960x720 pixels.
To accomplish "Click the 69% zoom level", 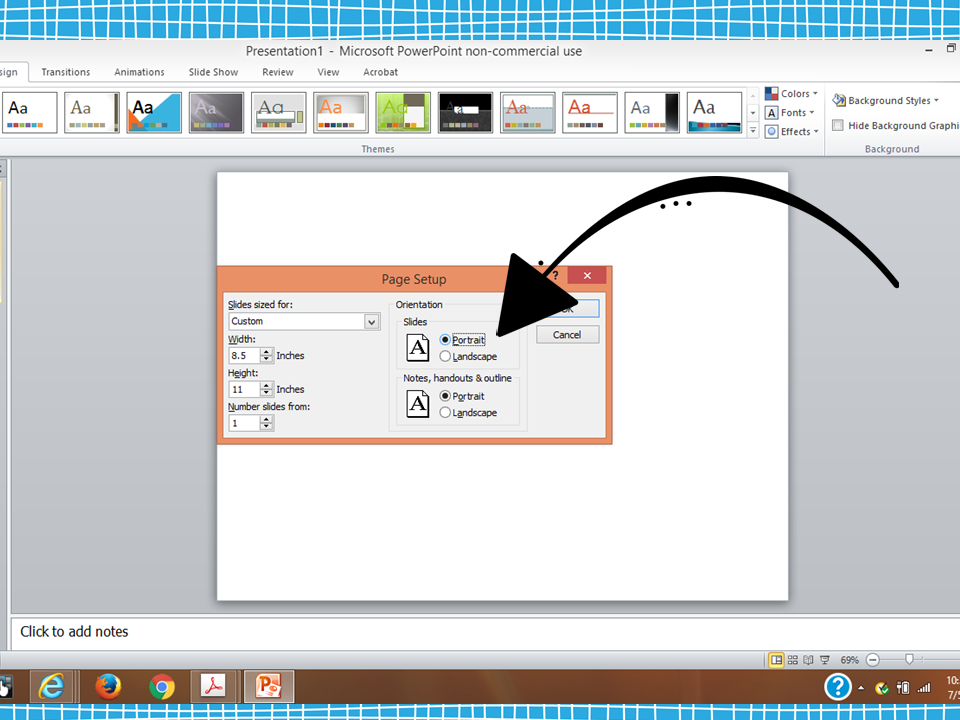I will [849, 660].
